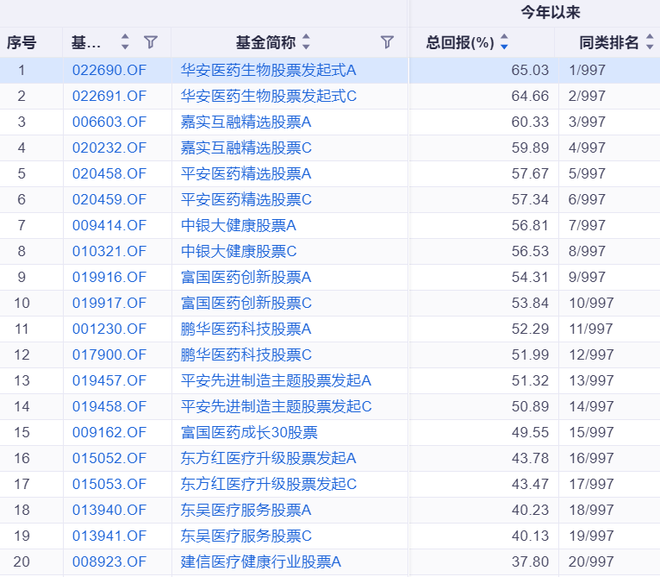Open 富国医药成长30股票 fund

click(249, 433)
